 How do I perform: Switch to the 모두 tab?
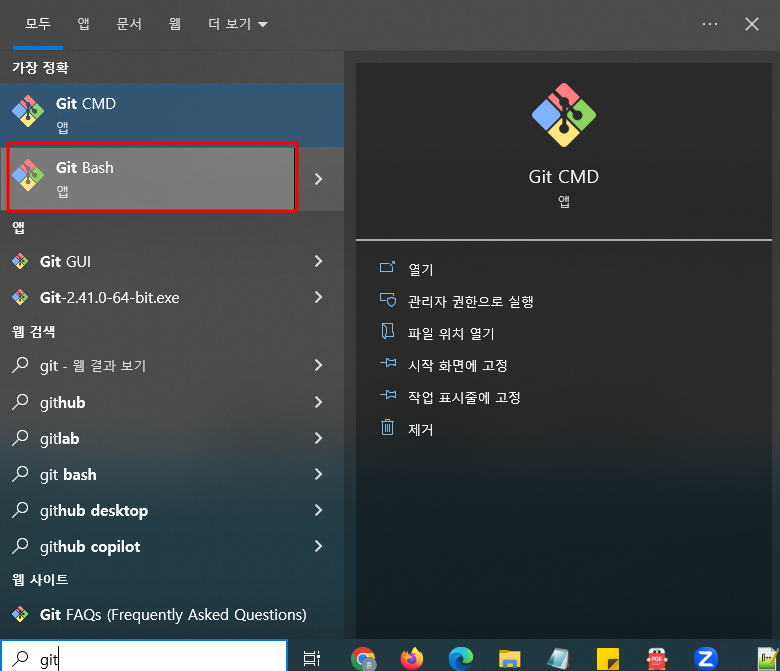(x=38, y=24)
